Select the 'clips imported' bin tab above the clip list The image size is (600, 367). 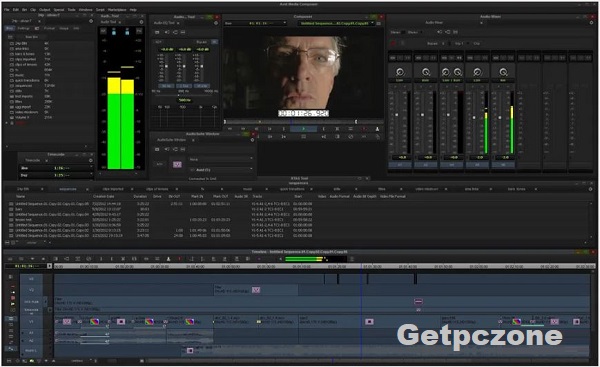[113, 189]
